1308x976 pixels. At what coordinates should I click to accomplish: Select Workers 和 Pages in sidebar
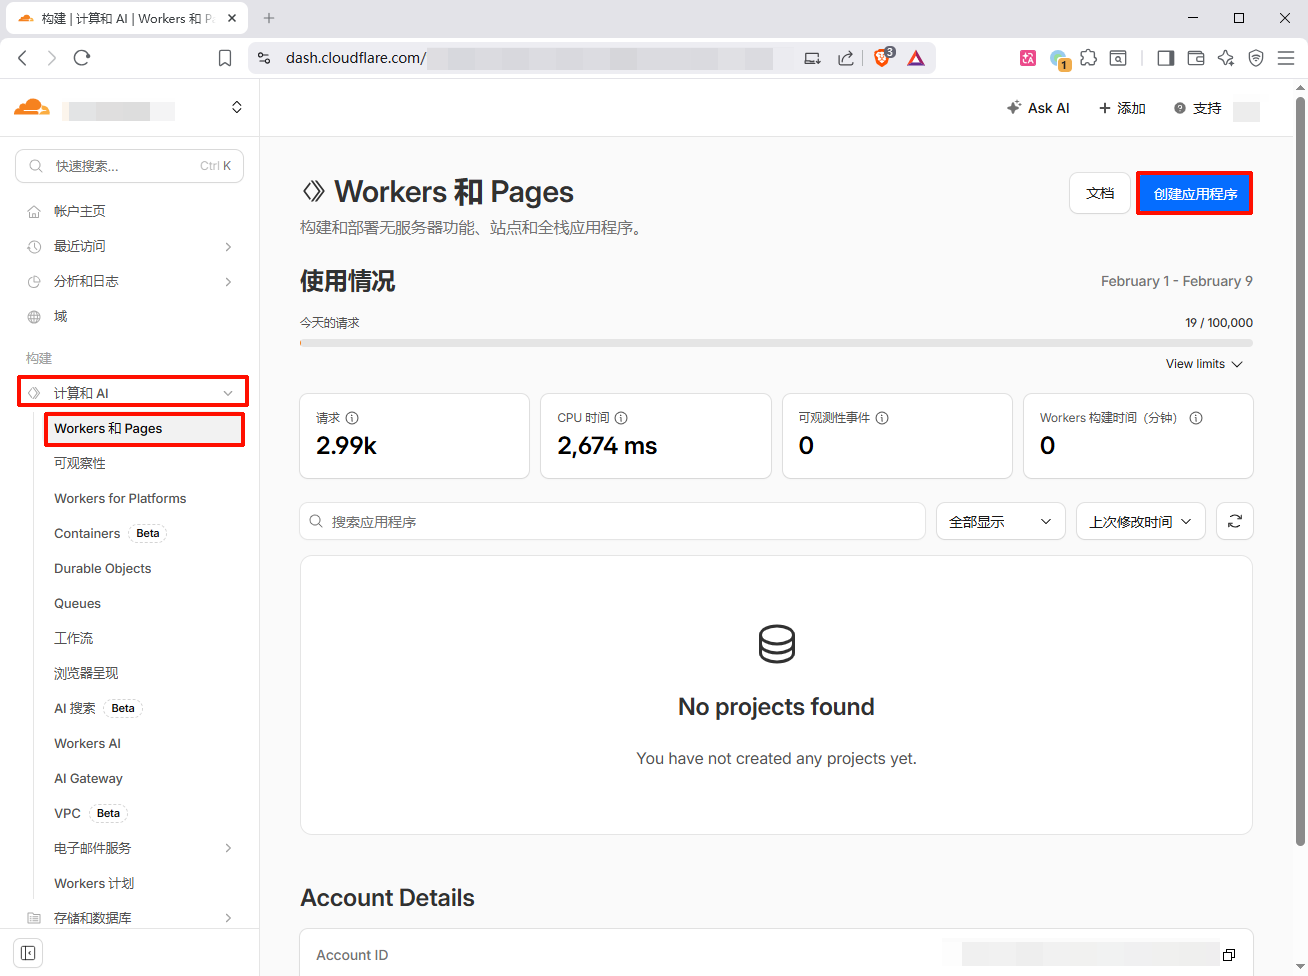(x=145, y=428)
